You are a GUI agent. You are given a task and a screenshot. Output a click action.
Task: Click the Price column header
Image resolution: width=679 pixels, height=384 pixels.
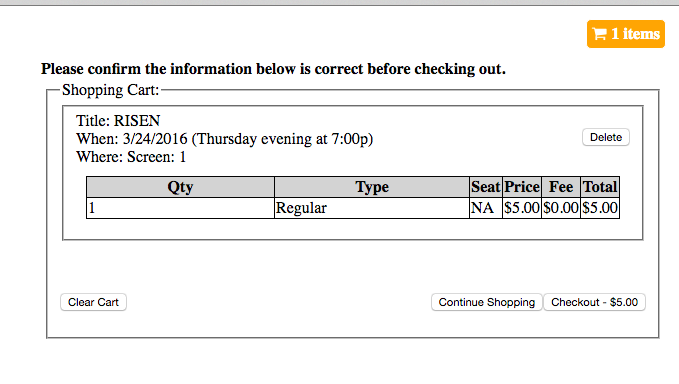(522, 187)
